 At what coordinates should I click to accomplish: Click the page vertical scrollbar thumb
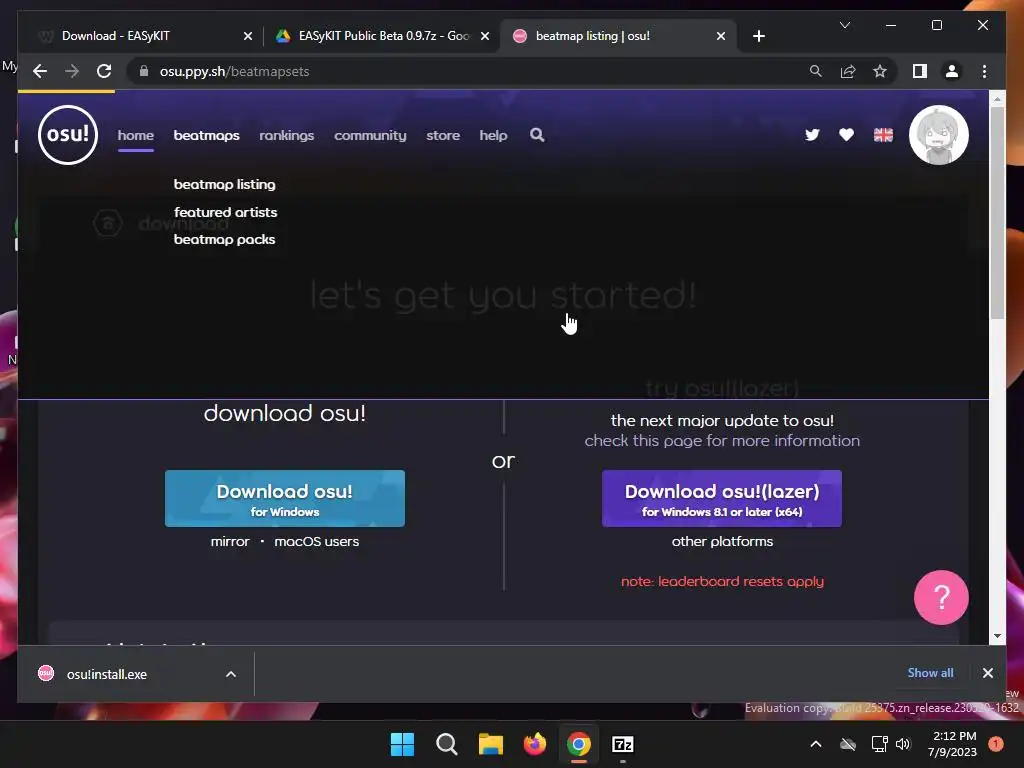coord(997,212)
